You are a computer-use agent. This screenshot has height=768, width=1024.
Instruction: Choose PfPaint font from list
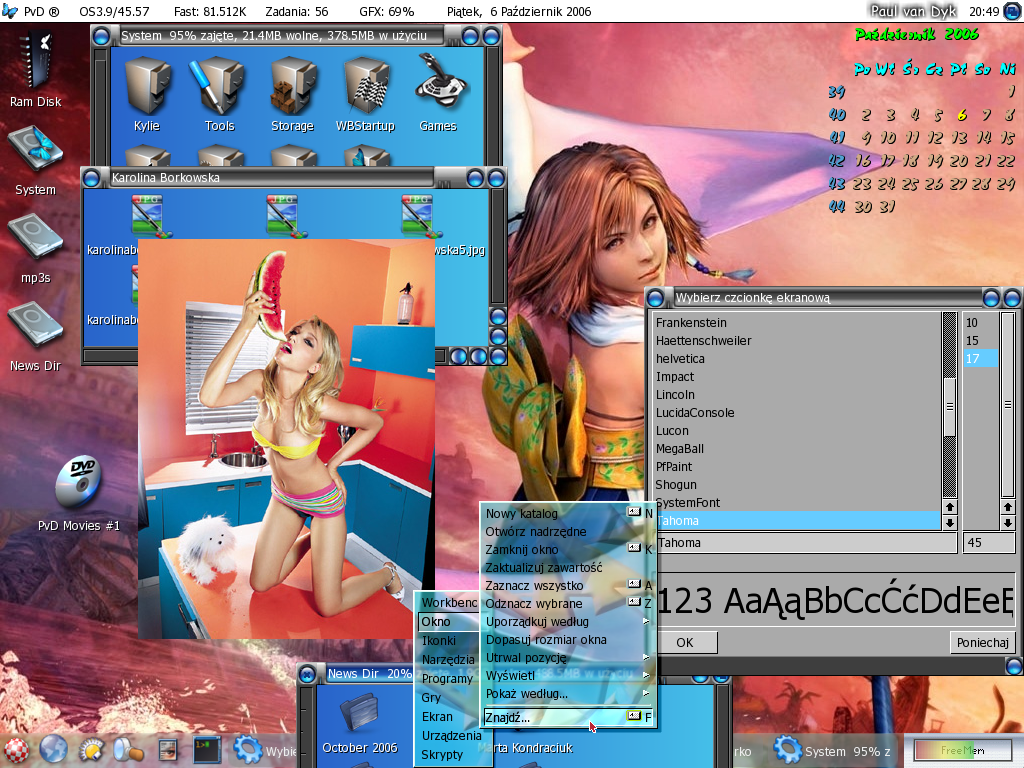pyautogui.click(x=797, y=467)
